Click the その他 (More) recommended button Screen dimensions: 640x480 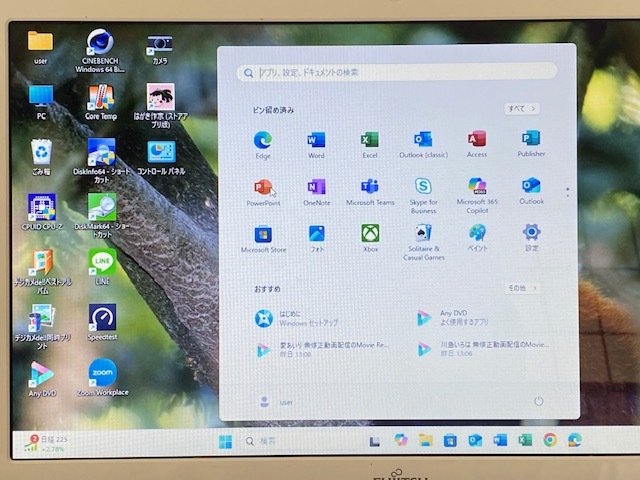[x=522, y=288]
